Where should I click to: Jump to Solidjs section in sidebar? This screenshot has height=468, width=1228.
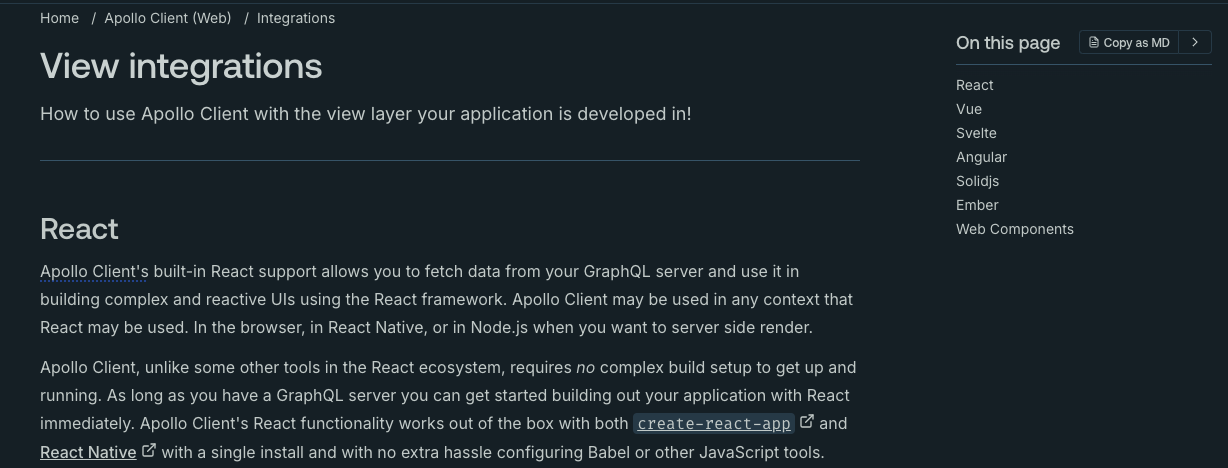tap(977, 181)
